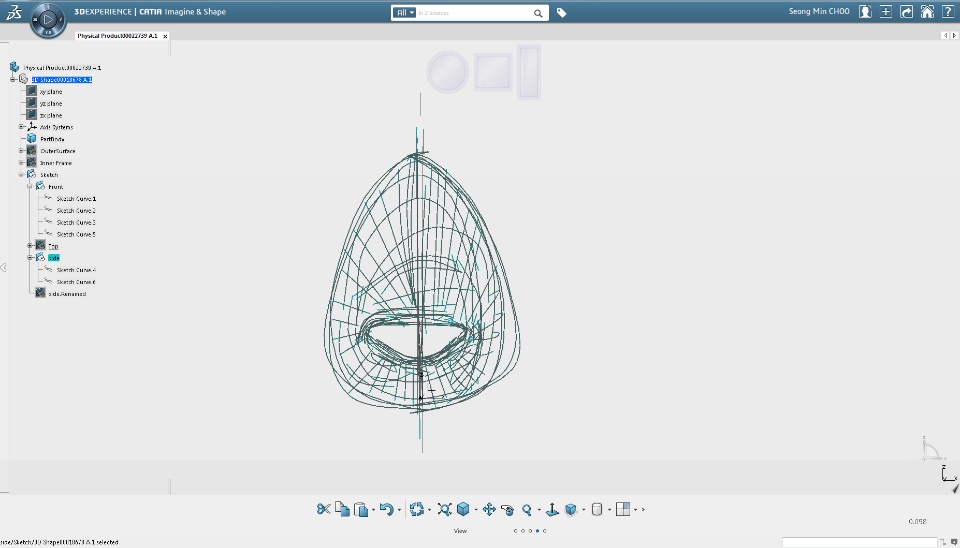Open the user profile icon
The image size is (960, 548).
[x=865, y=12]
